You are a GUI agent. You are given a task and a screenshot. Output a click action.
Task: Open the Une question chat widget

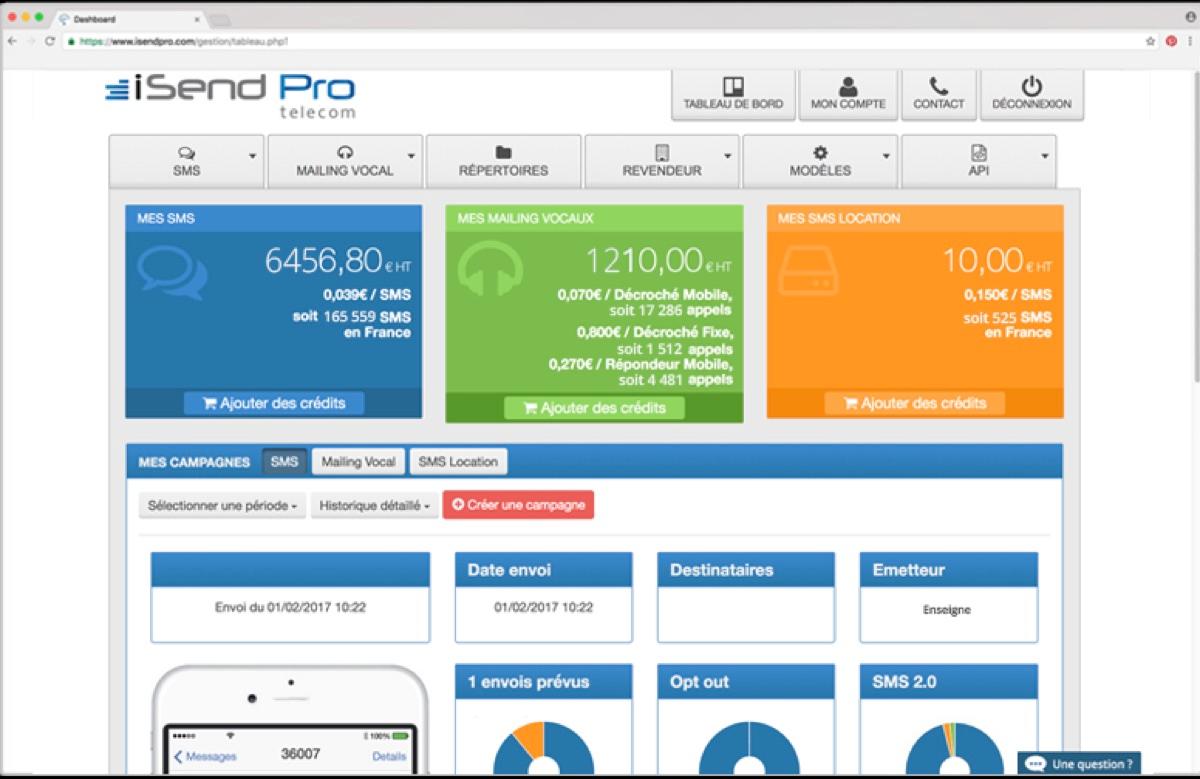(1080, 761)
